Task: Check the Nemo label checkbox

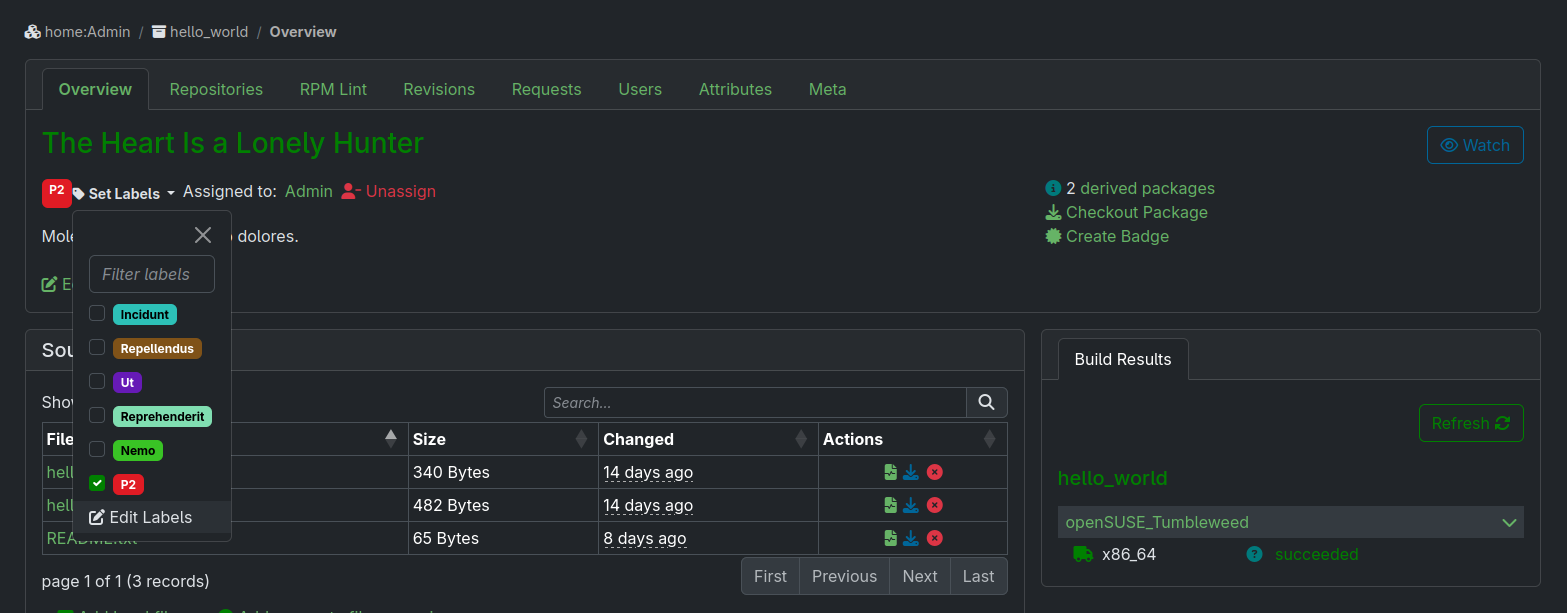Action: (x=97, y=450)
